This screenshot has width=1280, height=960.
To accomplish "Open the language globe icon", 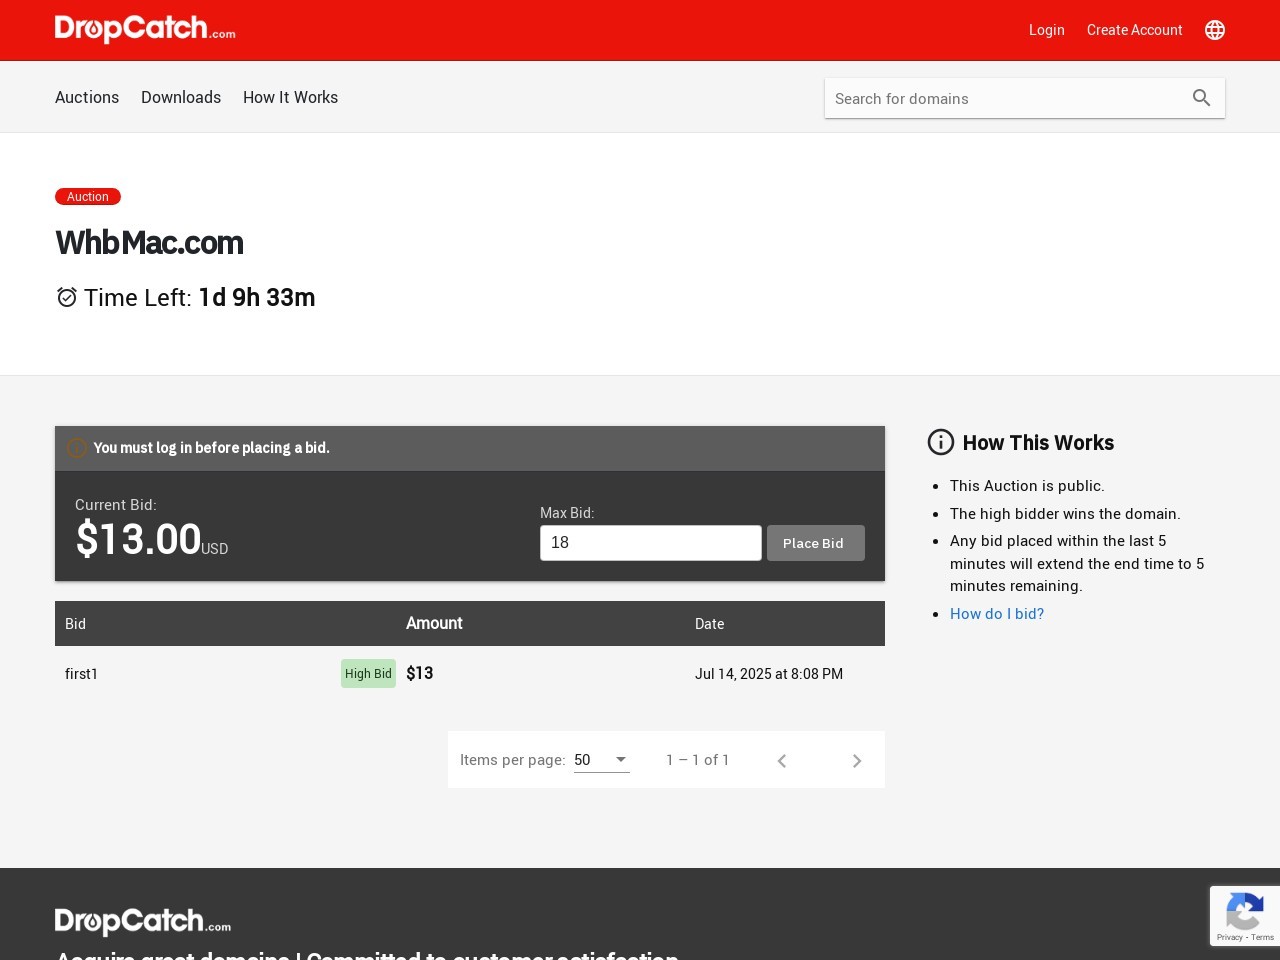I will pos(1215,30).
